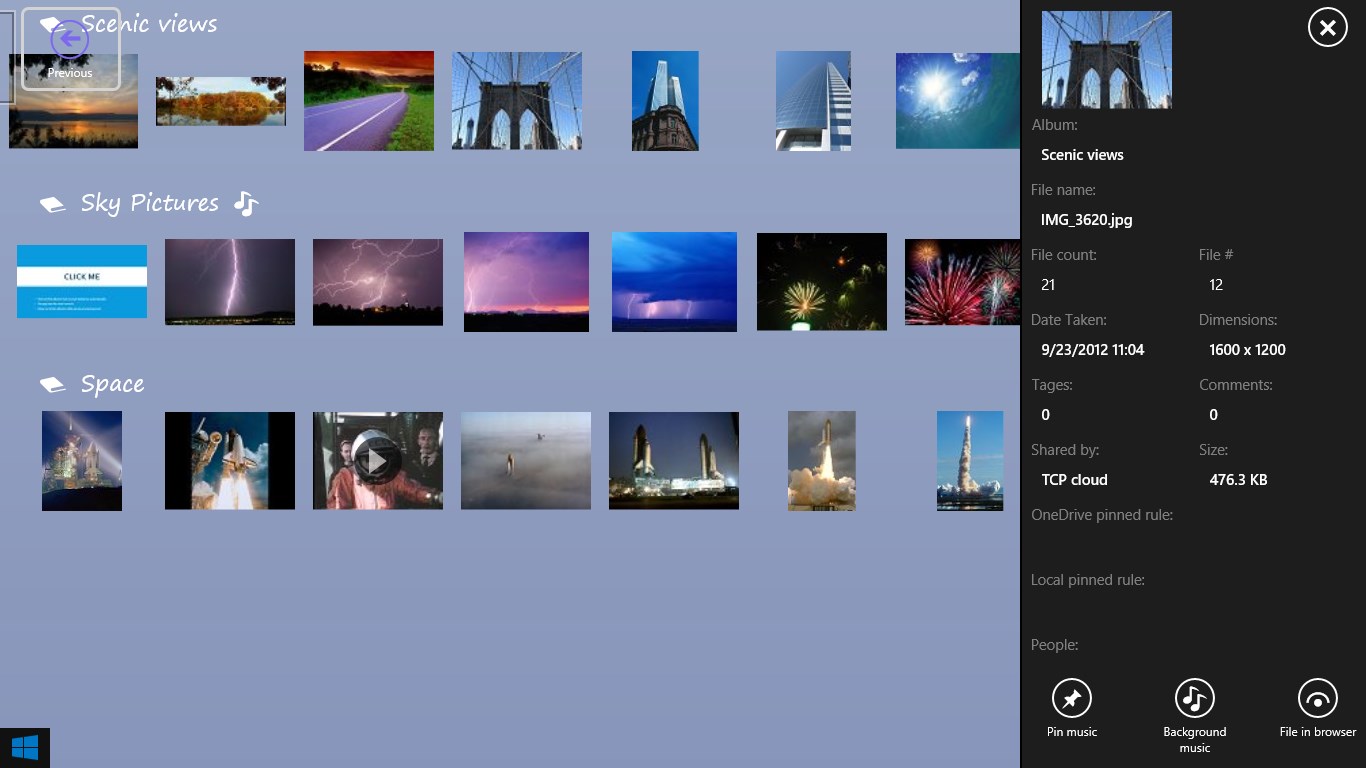Go back using Previous arrow button

70,40
